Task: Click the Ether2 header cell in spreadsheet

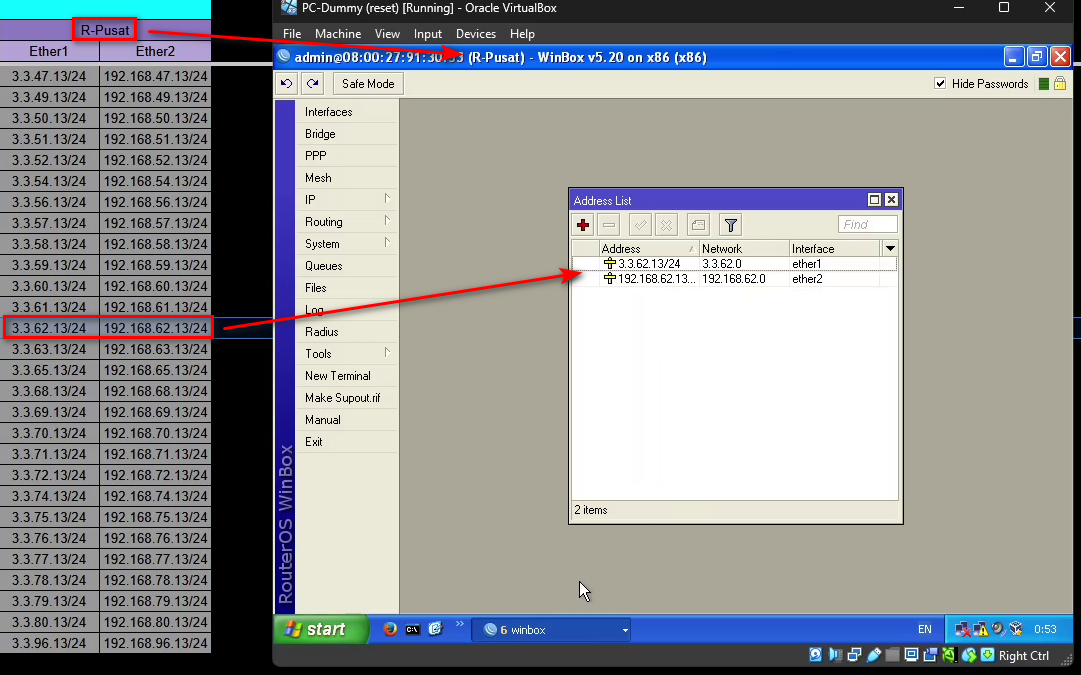Action: coord(156,51)
